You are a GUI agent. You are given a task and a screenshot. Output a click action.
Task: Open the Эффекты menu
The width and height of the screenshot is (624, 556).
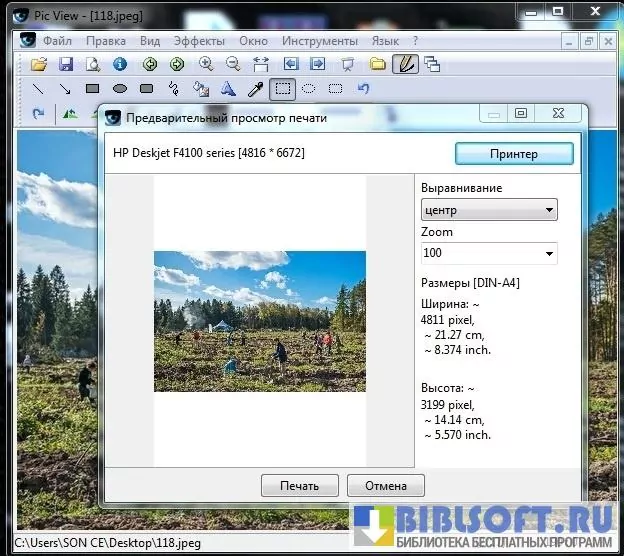coord(199,41)
